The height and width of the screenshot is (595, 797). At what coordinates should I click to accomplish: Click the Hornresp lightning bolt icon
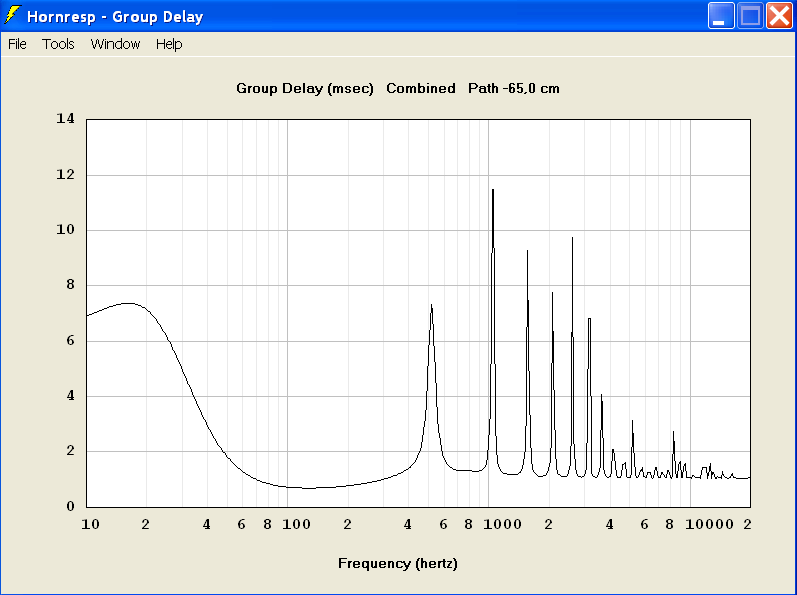[12, 15]
